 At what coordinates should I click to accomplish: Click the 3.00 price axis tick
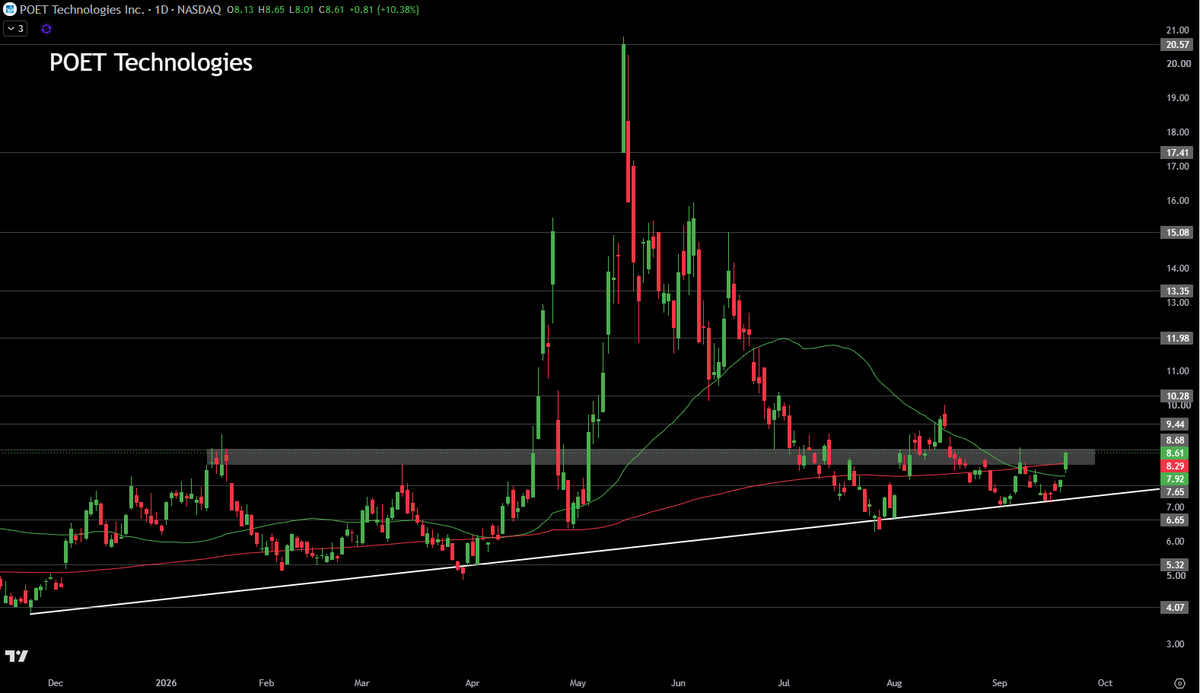pyautogui.click(x=1176, y=644)
